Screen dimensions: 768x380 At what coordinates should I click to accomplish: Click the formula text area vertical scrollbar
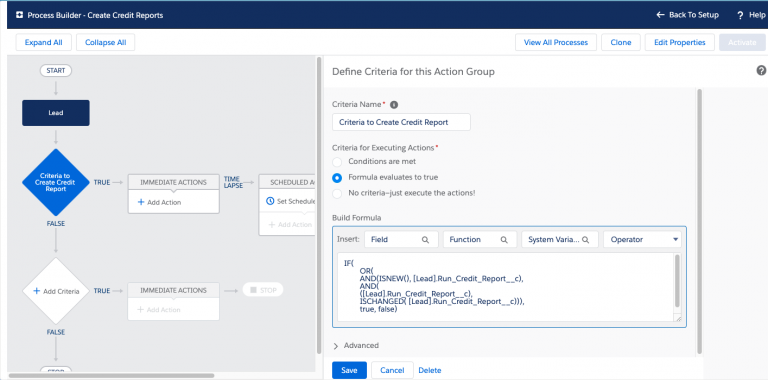[677, 281]
